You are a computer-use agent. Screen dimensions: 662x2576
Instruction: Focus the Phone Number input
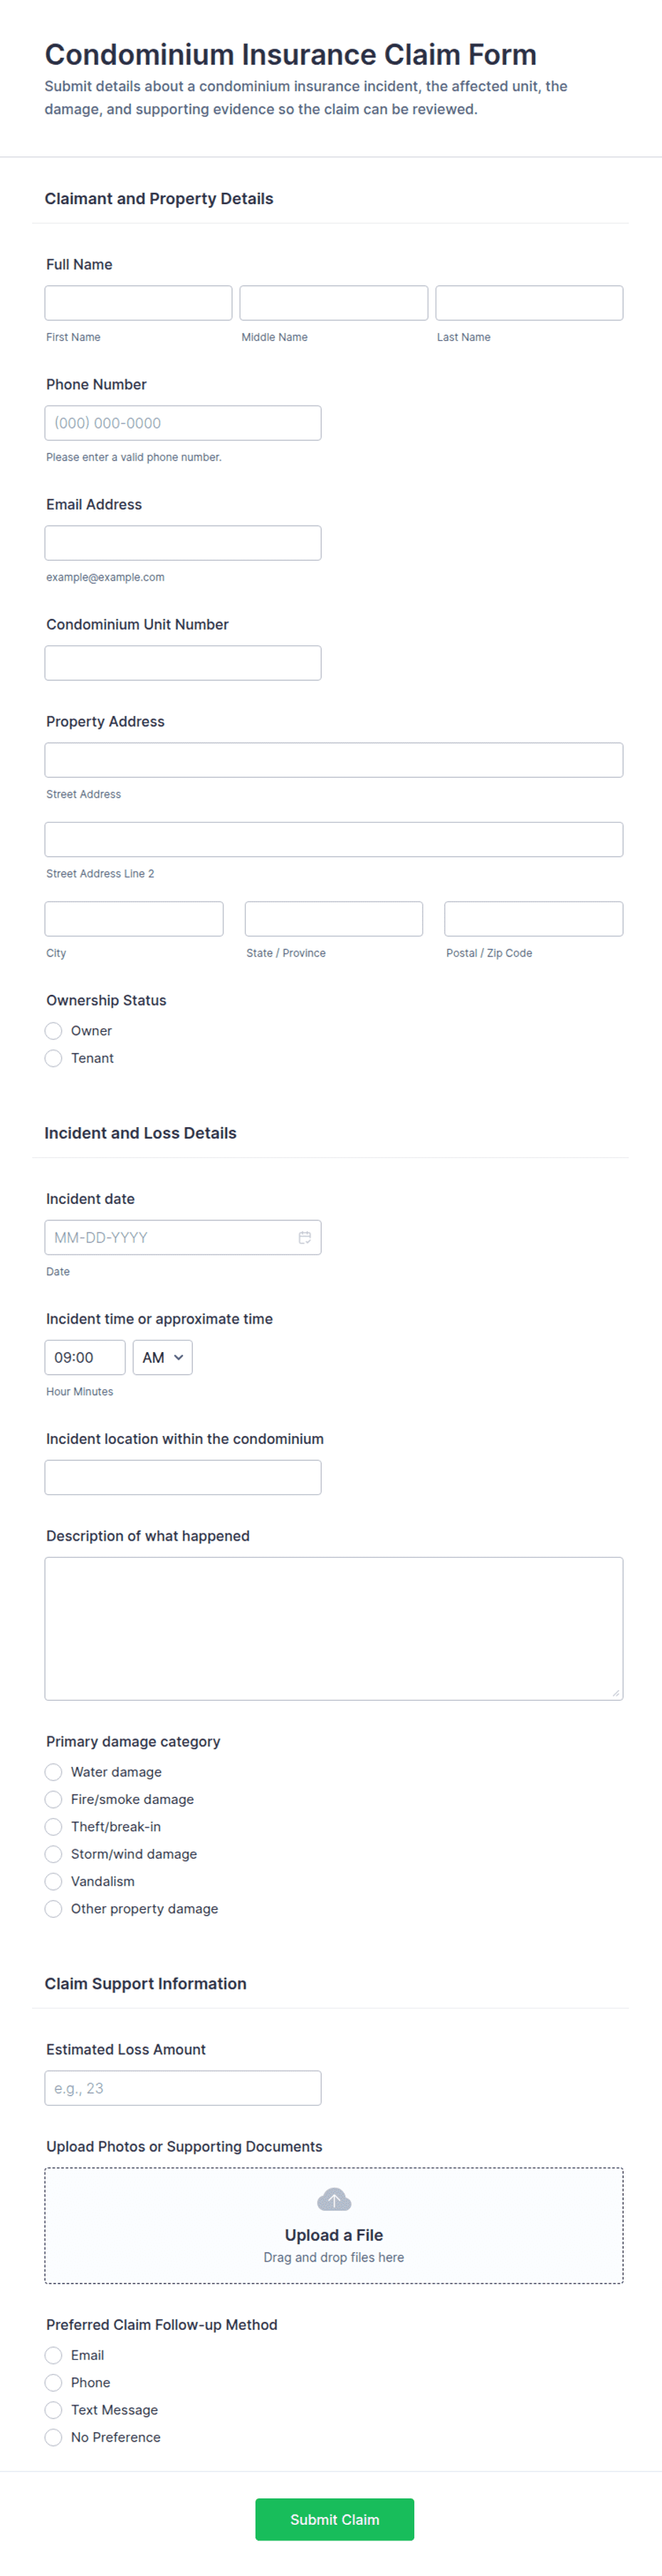183,423
